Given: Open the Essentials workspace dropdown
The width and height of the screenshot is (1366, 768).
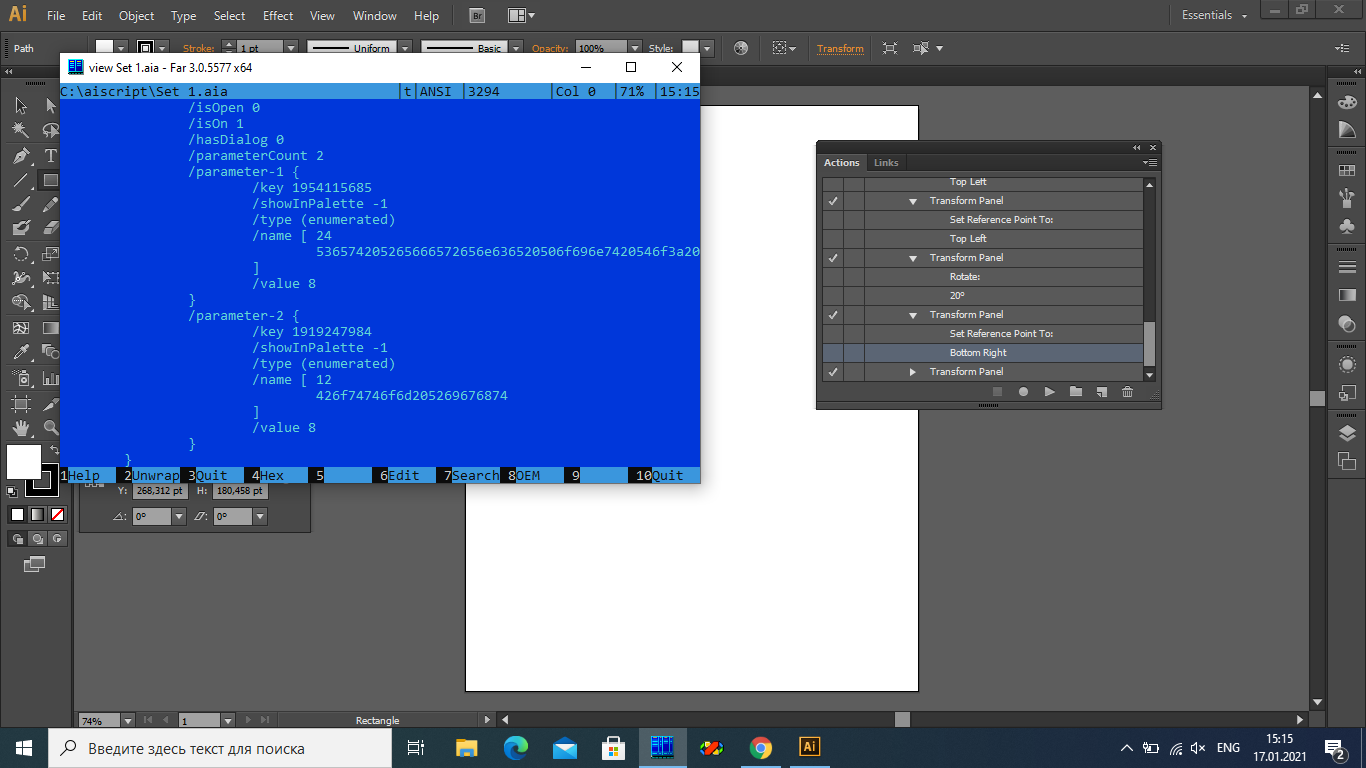Looking at the screenshot, I should click(x=1215, y=16).
